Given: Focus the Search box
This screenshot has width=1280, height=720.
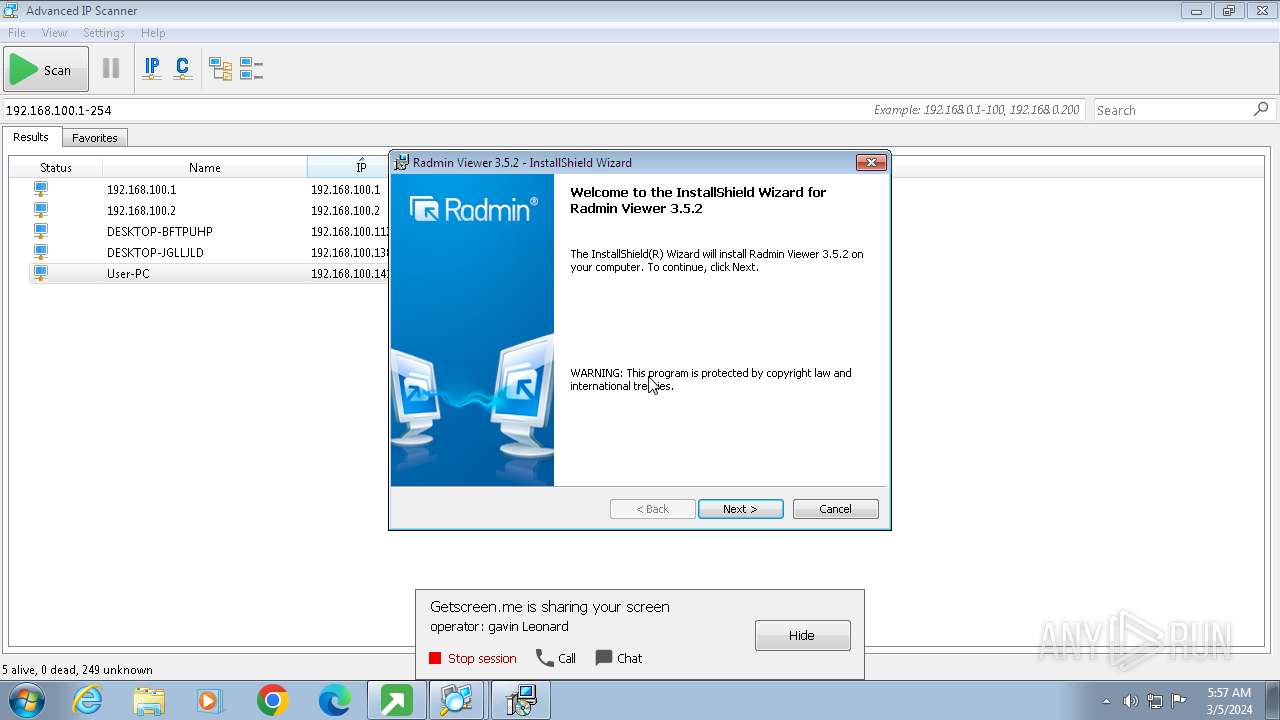Looking at the screenshot, I should coord(1172,110).
